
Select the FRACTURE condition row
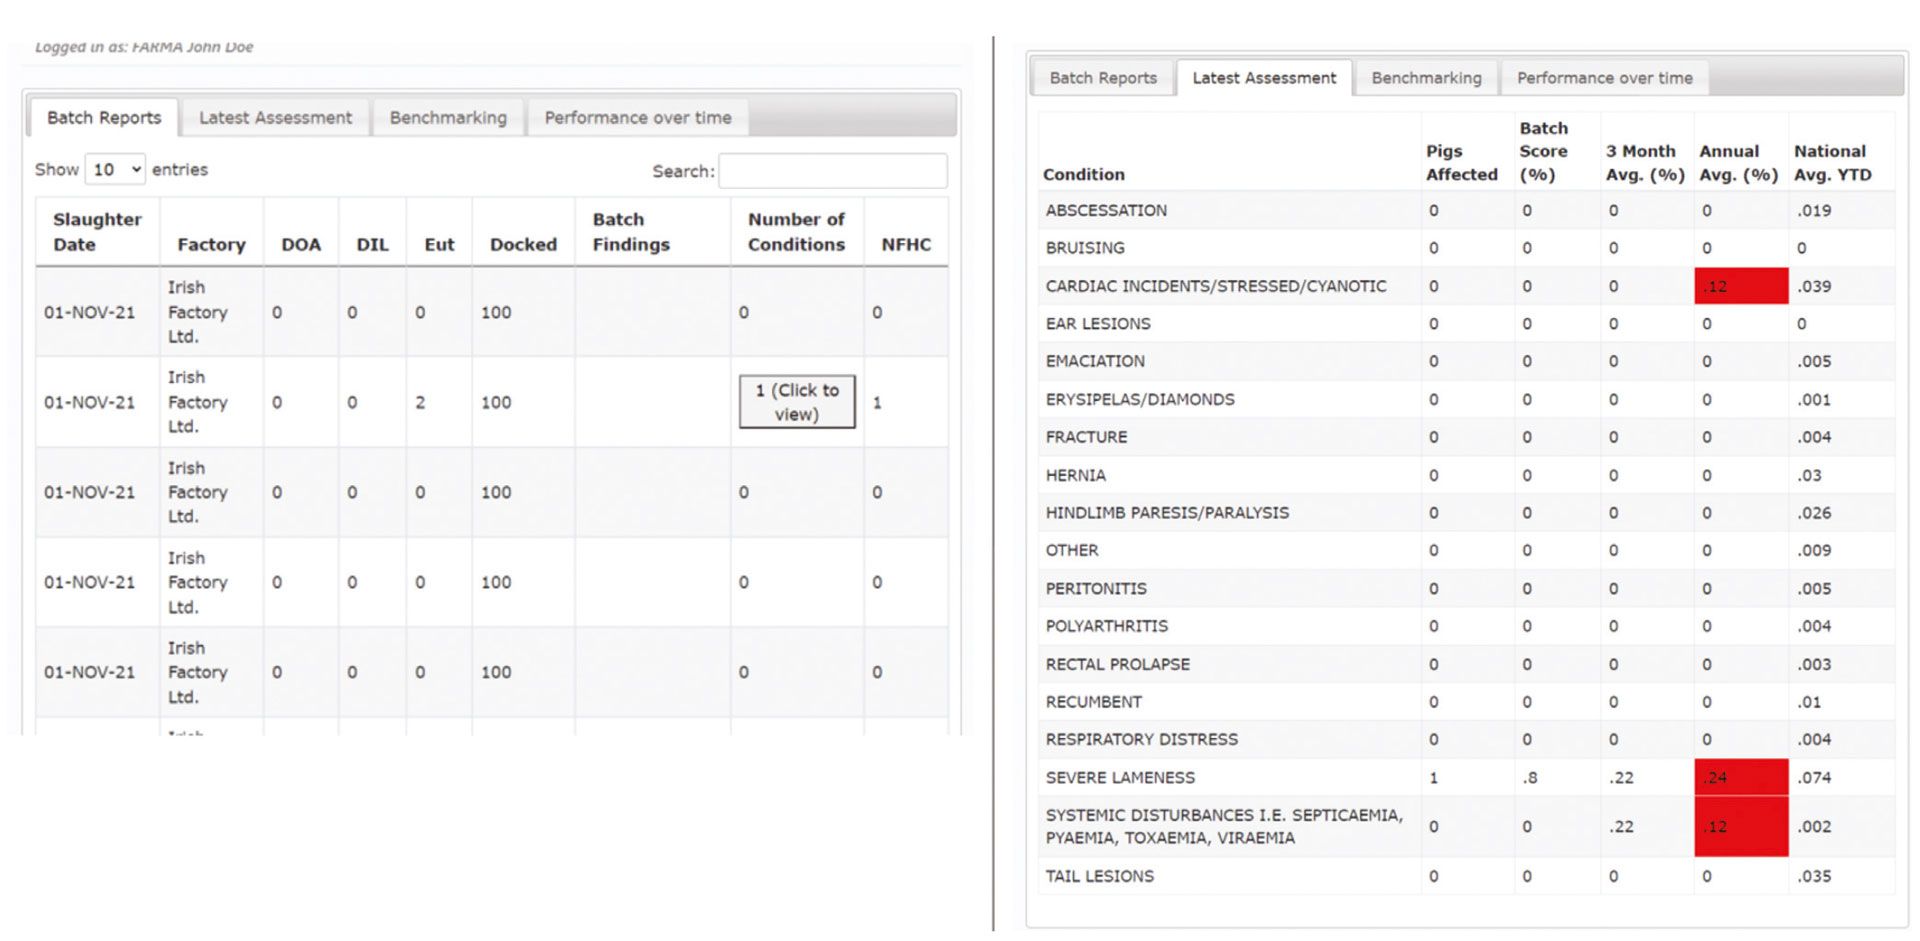[x=1466, y=437]
